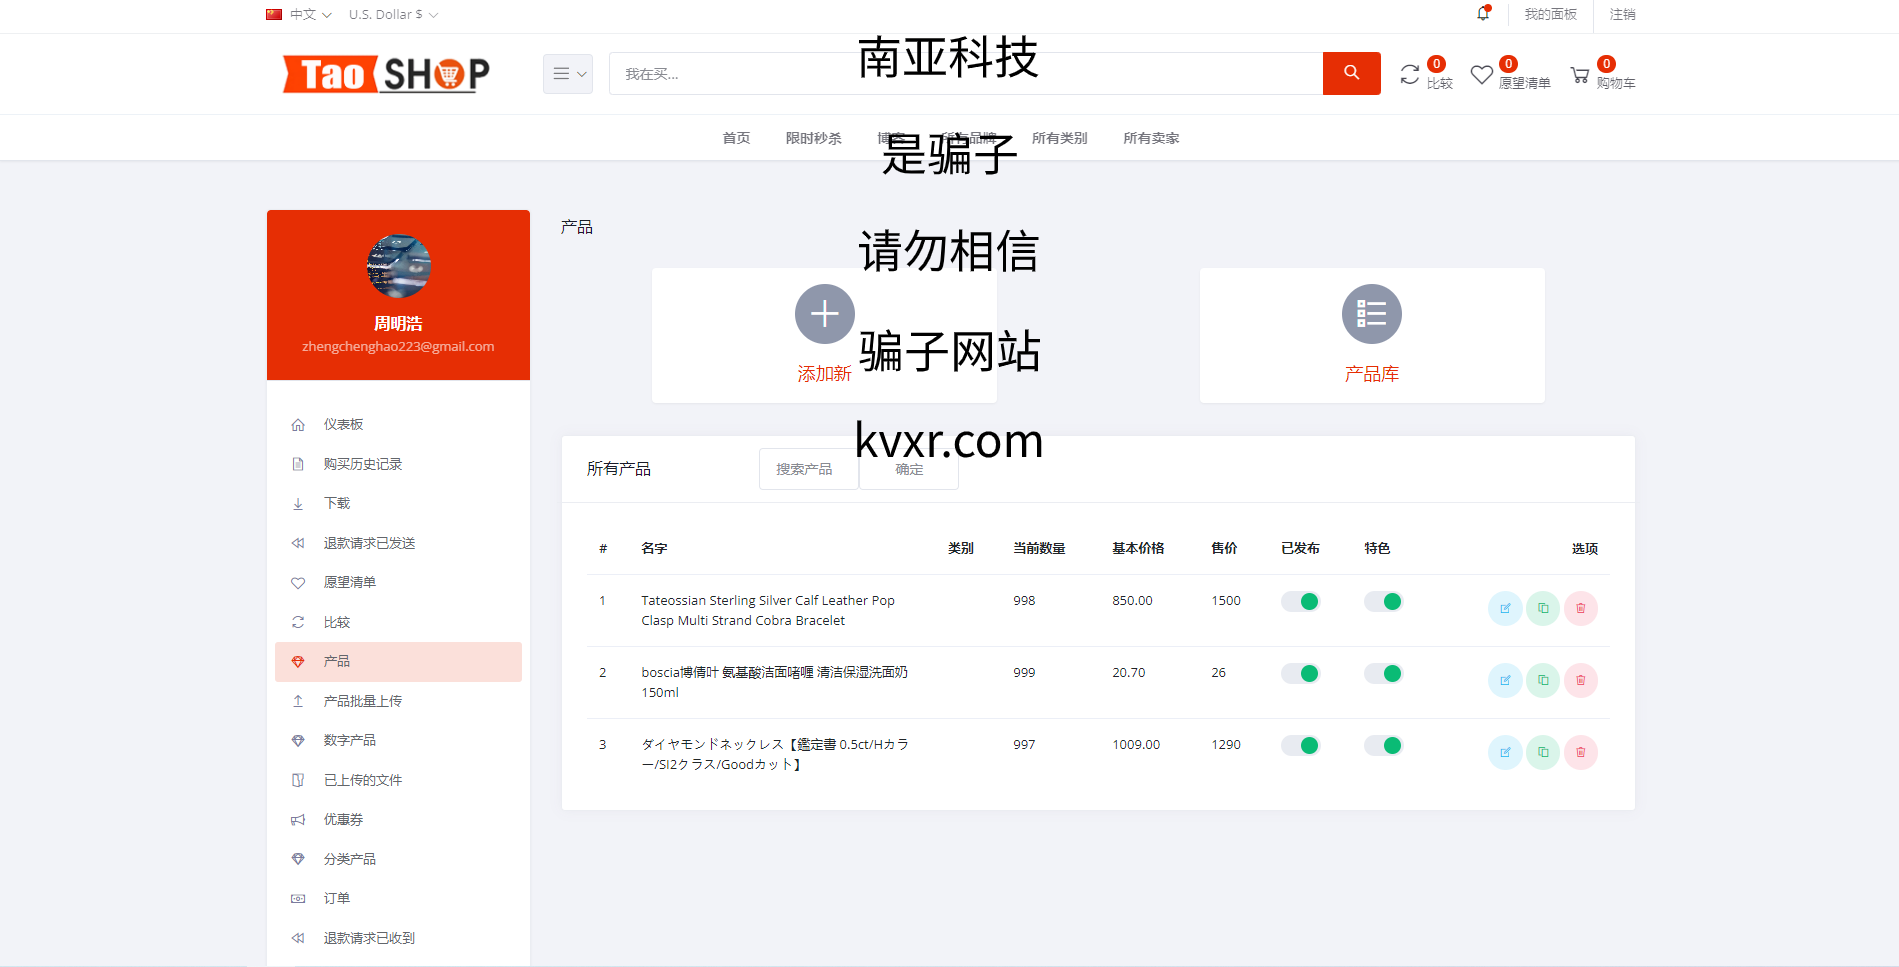Go to 所有卖家 in the navigation bar
Screen dimensions: 1899x967
(x=1151, y=138)
